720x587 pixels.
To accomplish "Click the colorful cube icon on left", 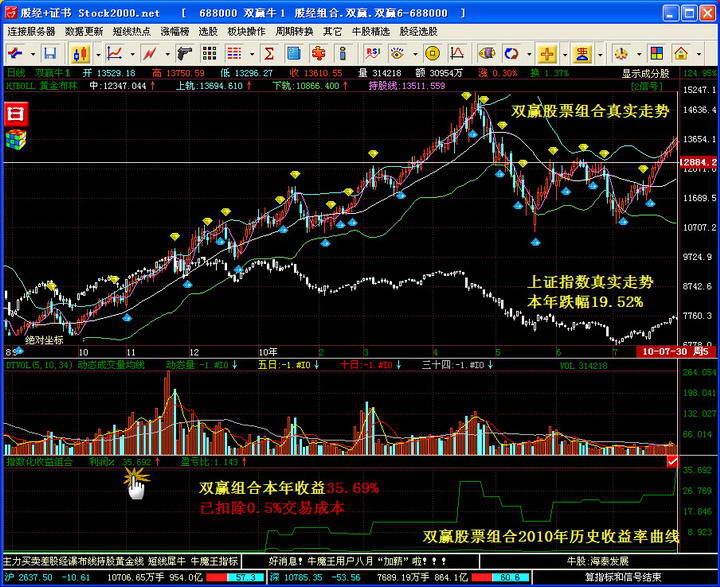I will [15, 136].
